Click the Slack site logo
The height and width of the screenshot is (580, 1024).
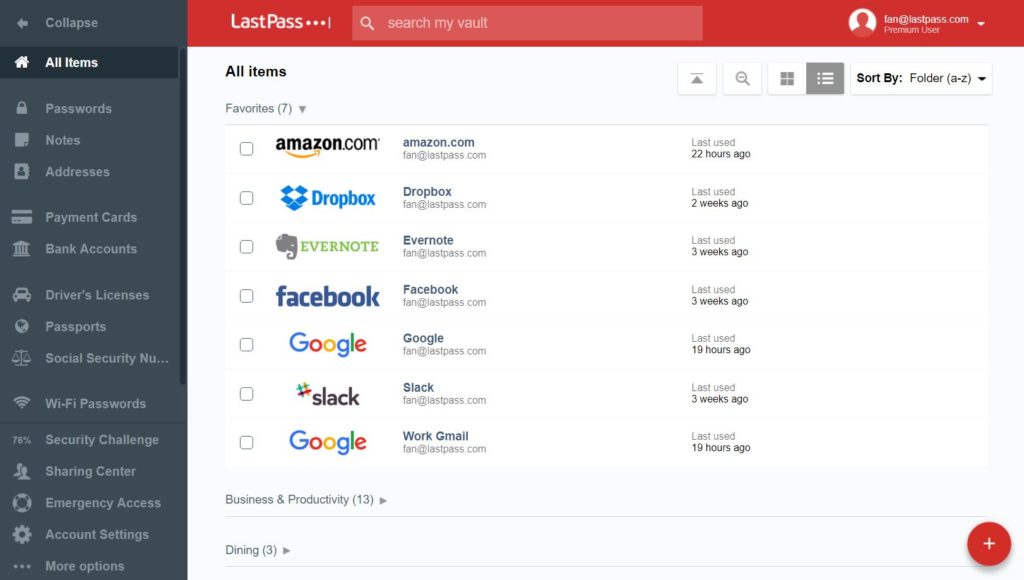(327, 394)
